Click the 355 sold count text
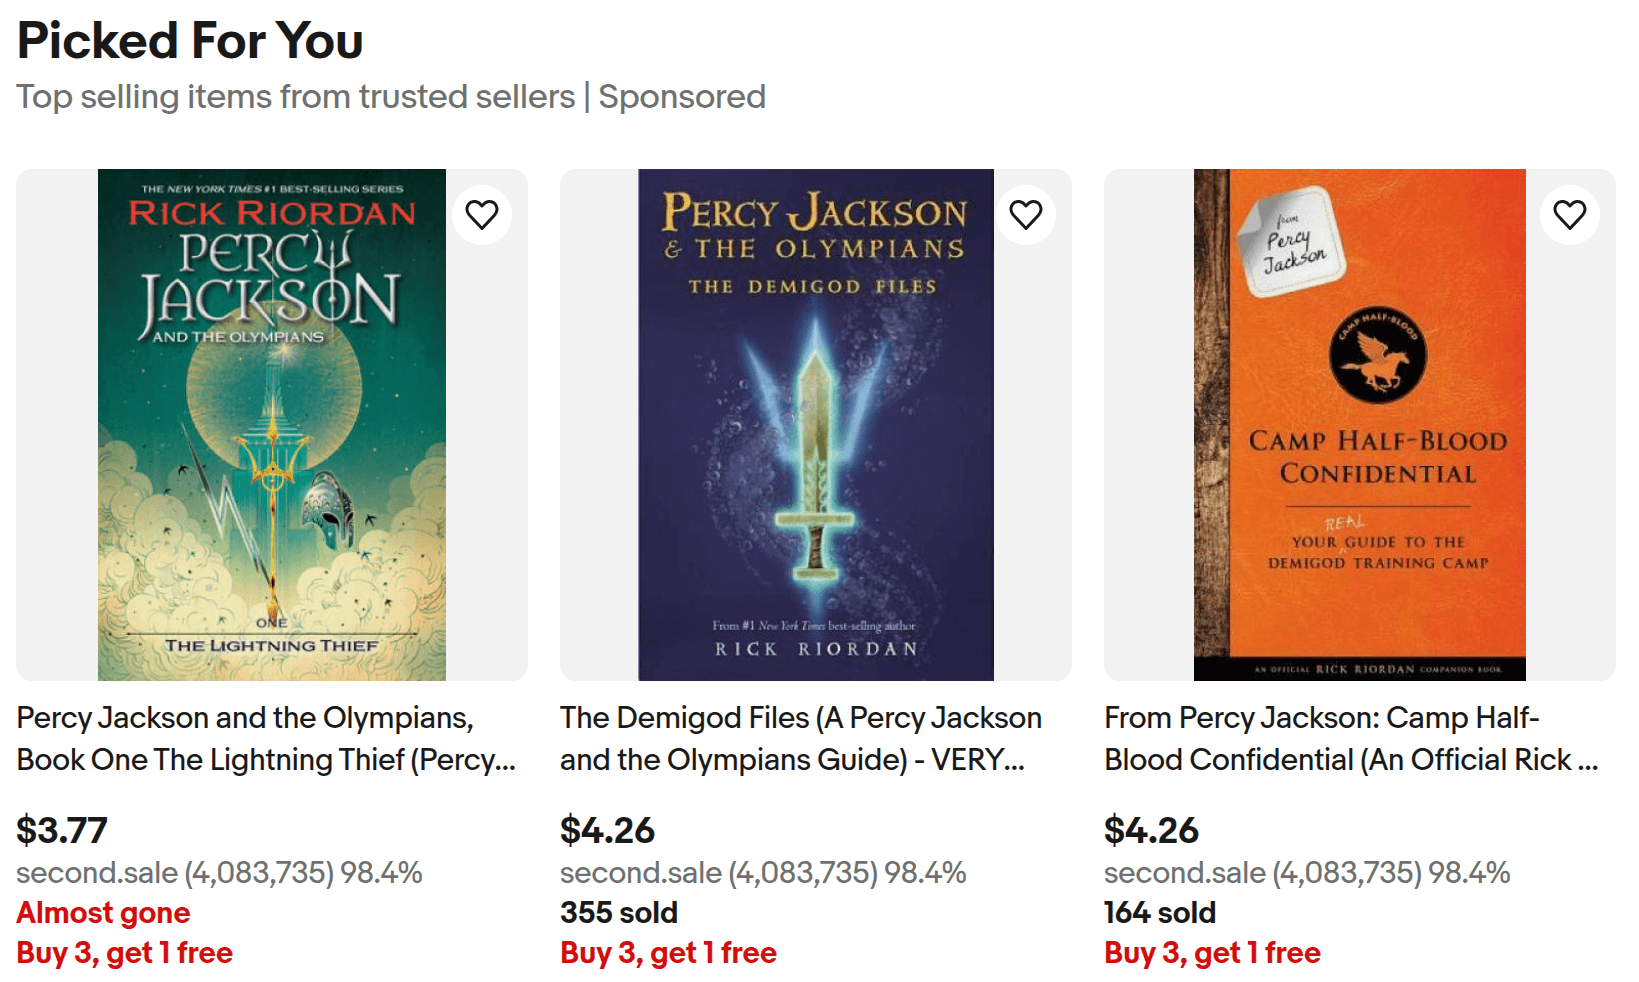This screenshot has height=982, width=1639. [x=619, y=913]
